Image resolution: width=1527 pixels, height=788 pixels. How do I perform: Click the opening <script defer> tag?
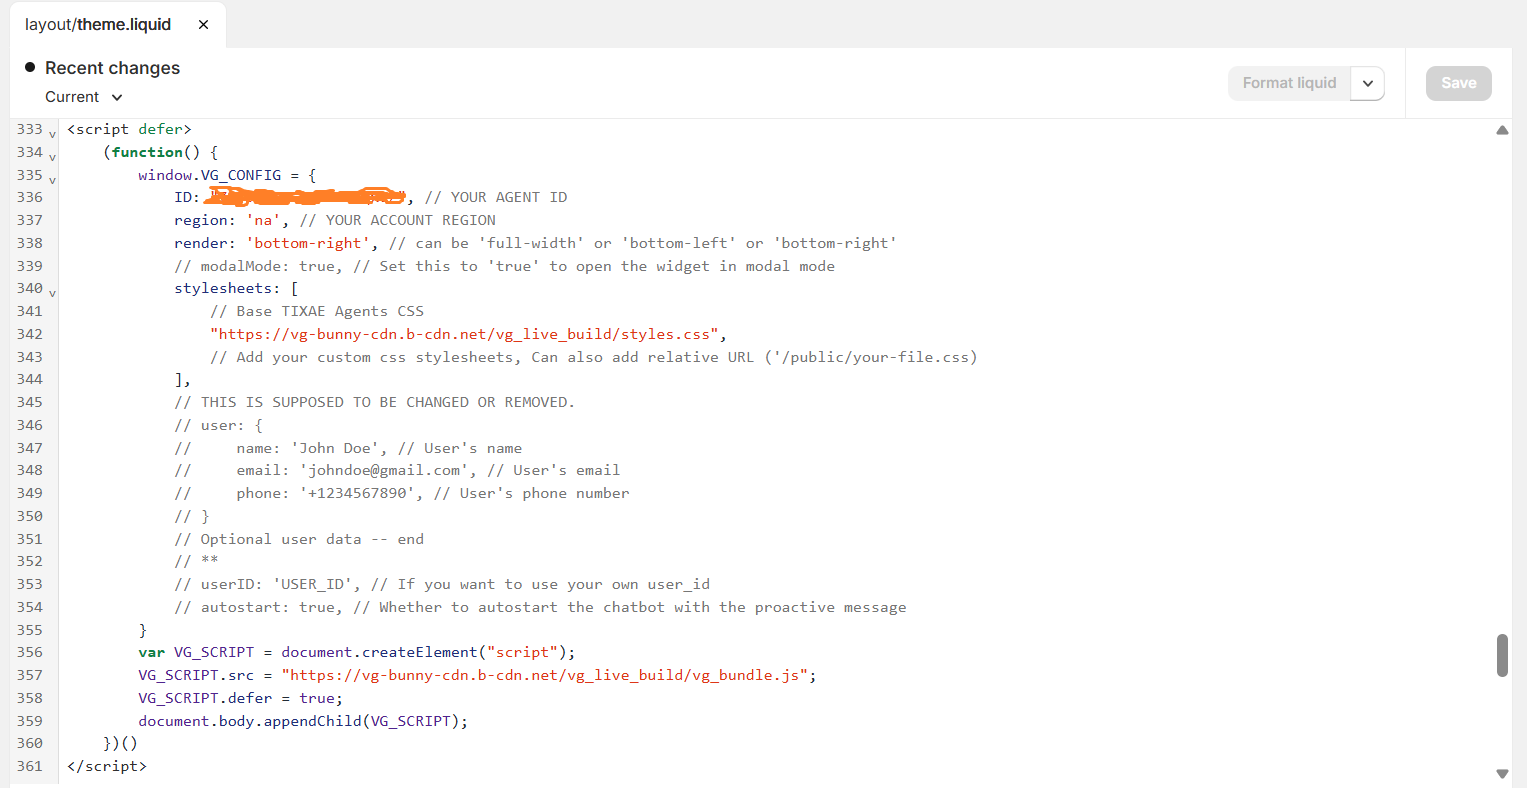point(129,129)
